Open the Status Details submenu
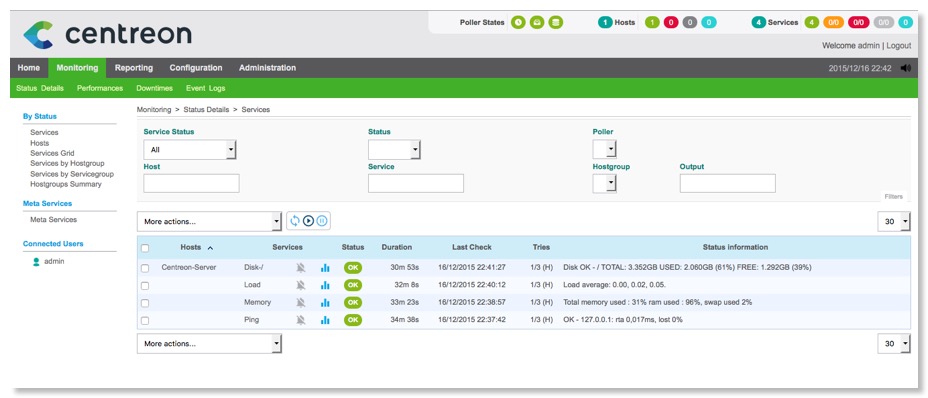The height and width of the screenshot is (398, 928). point(40,88)
